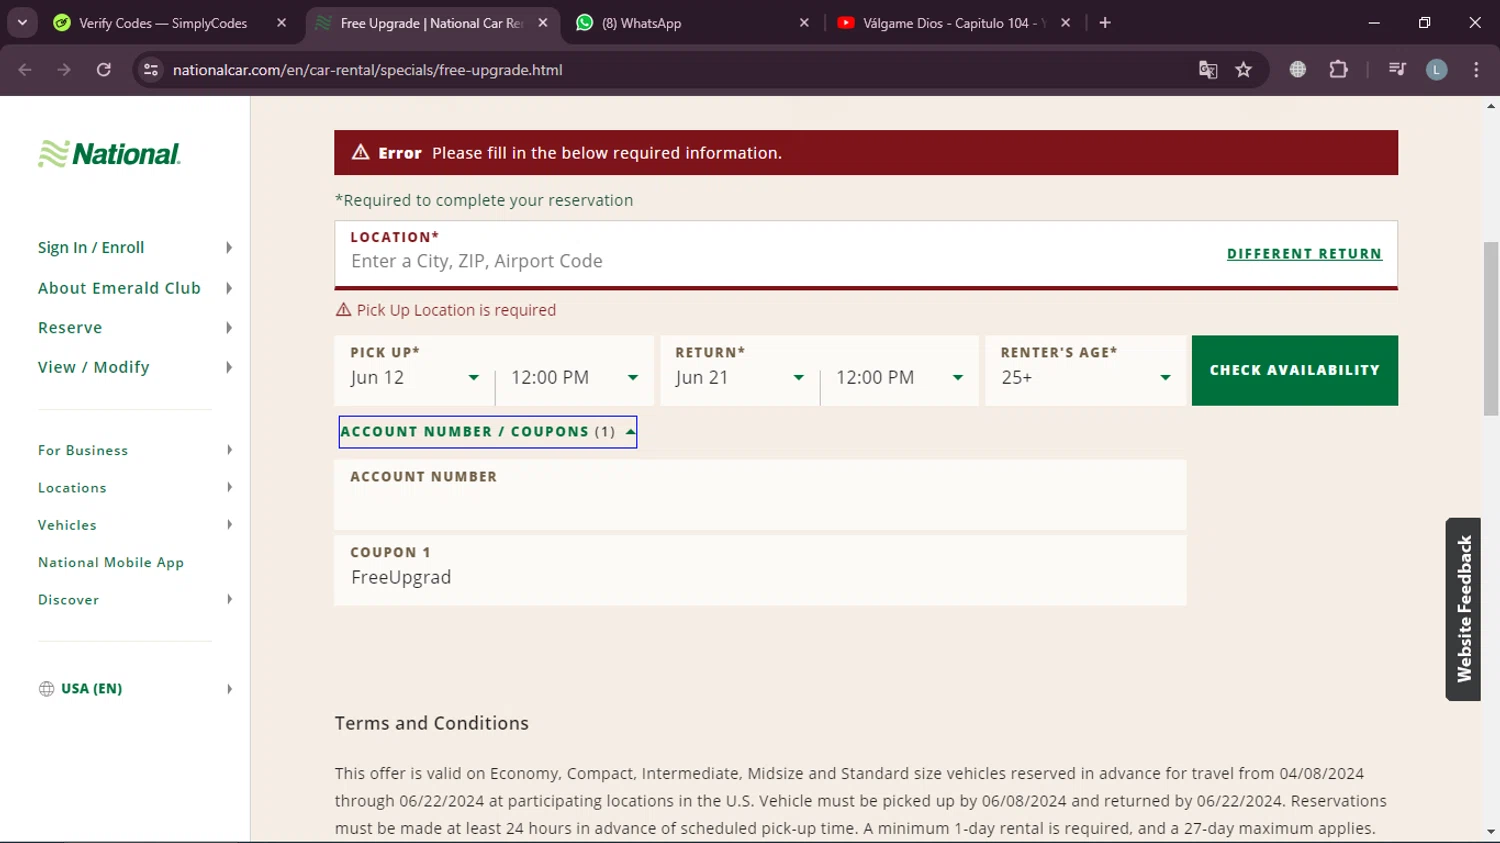
Task: Go forward with the browser forward arrow
Action: (64, 70)
